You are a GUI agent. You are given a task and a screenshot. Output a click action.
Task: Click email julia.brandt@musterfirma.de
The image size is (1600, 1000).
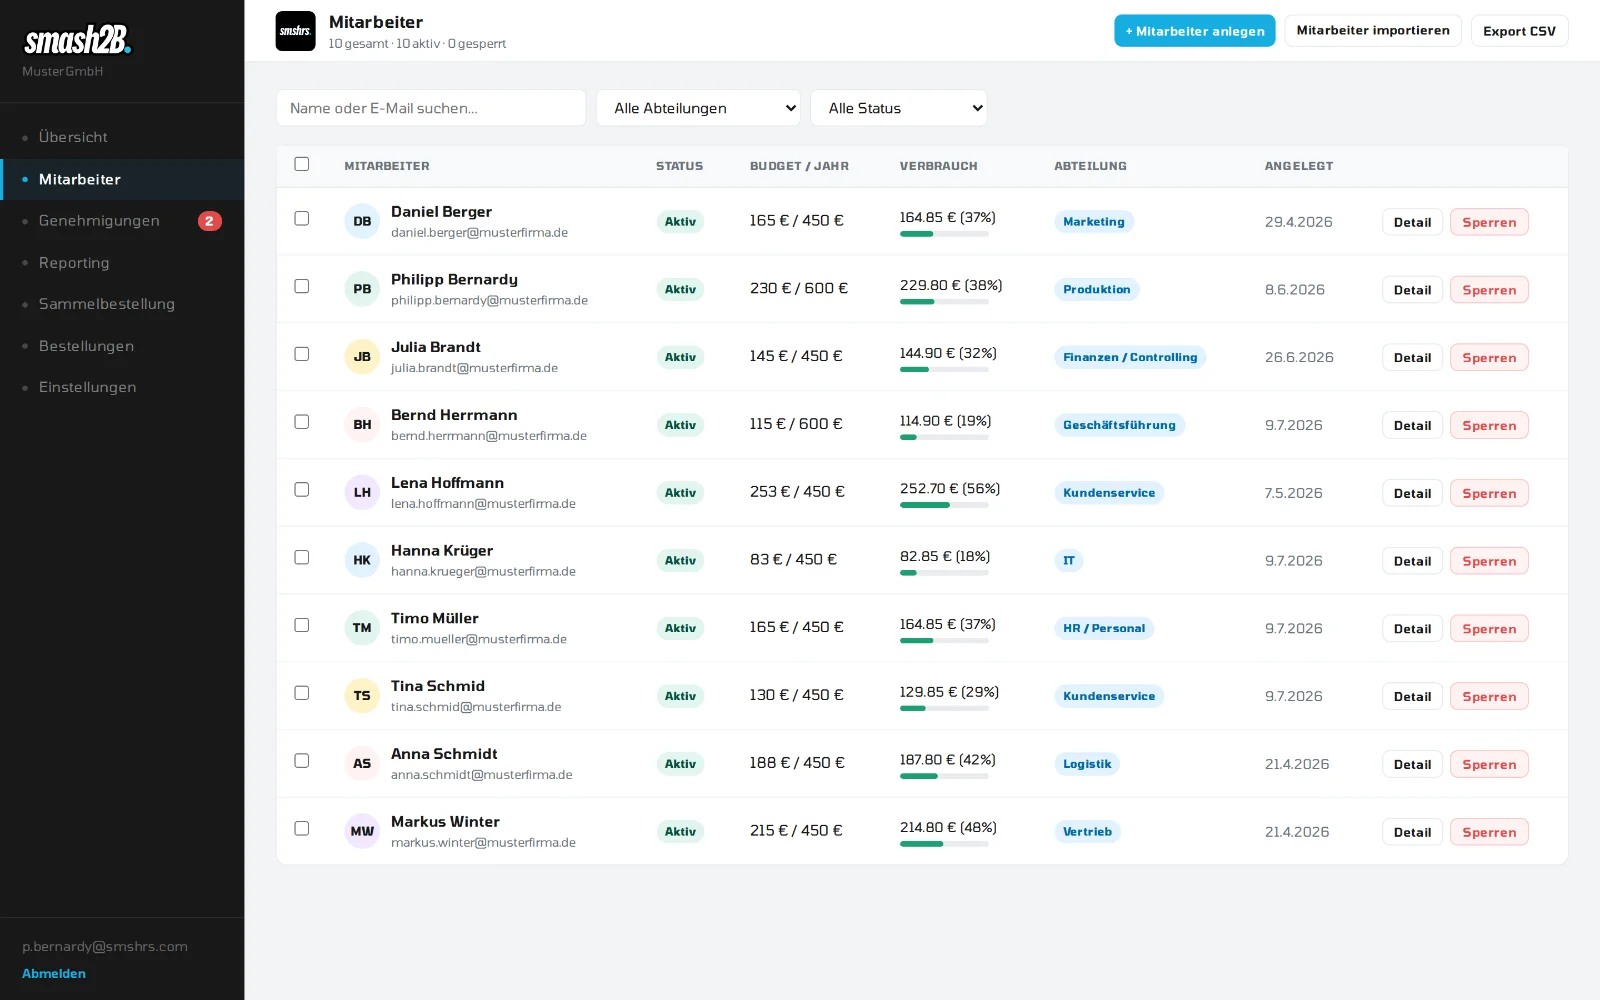[474, 368]
